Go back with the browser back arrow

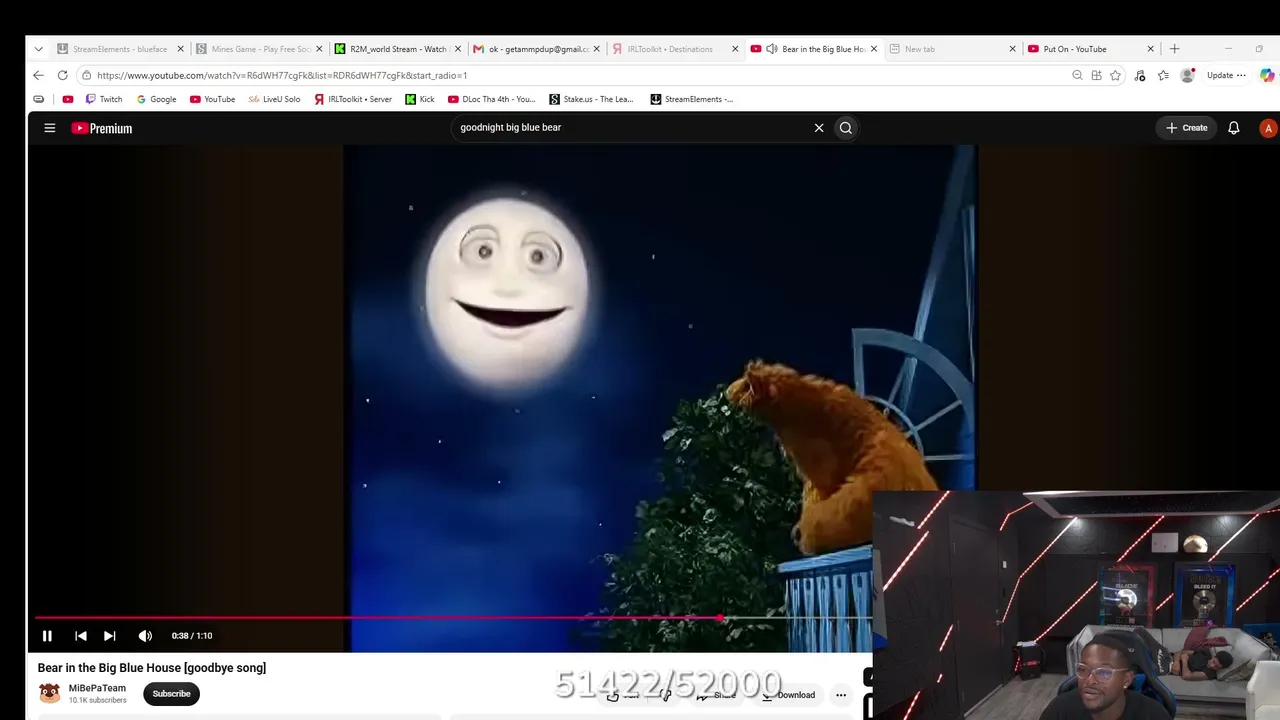pyautogui.click(x=38, y=75)
